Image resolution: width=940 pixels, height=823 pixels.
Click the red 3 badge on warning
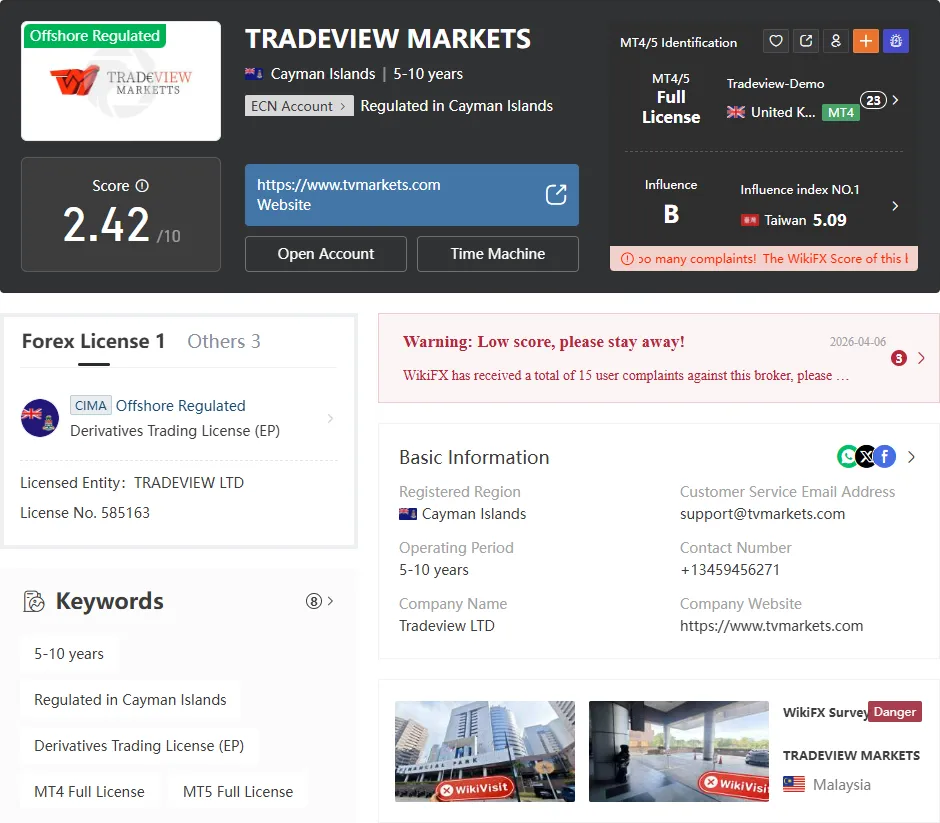tap(898, 358)
